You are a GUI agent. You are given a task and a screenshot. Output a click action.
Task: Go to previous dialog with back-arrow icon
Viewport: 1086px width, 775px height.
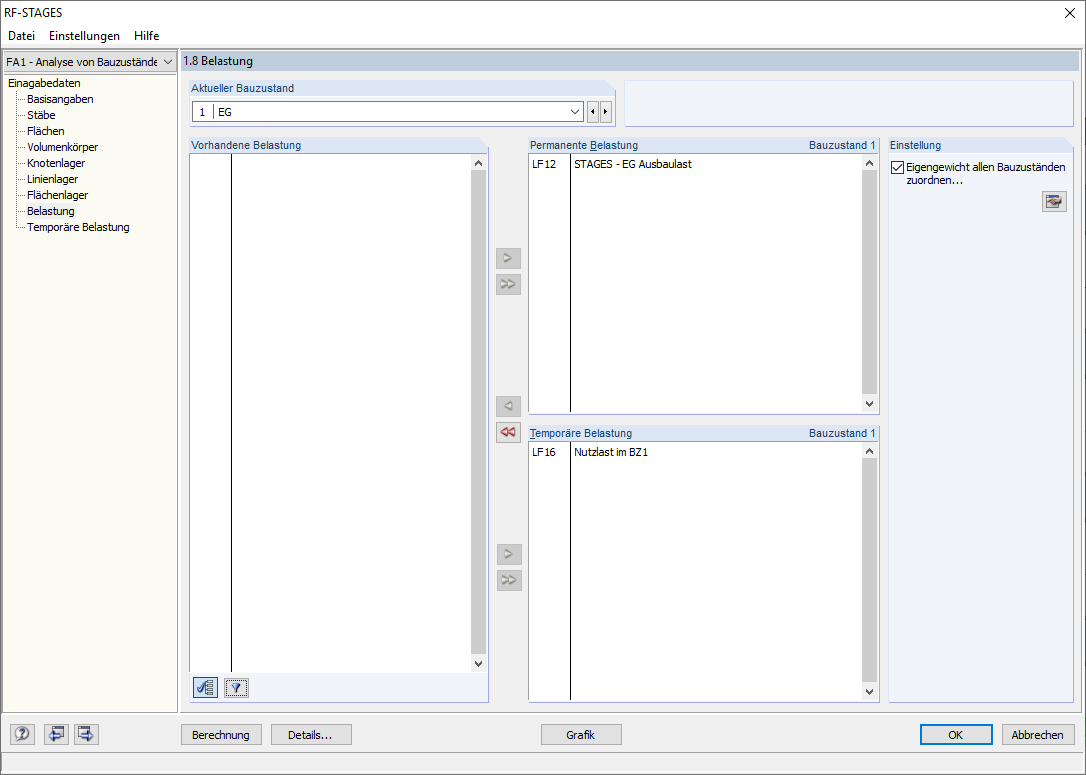tap(56, 734)
